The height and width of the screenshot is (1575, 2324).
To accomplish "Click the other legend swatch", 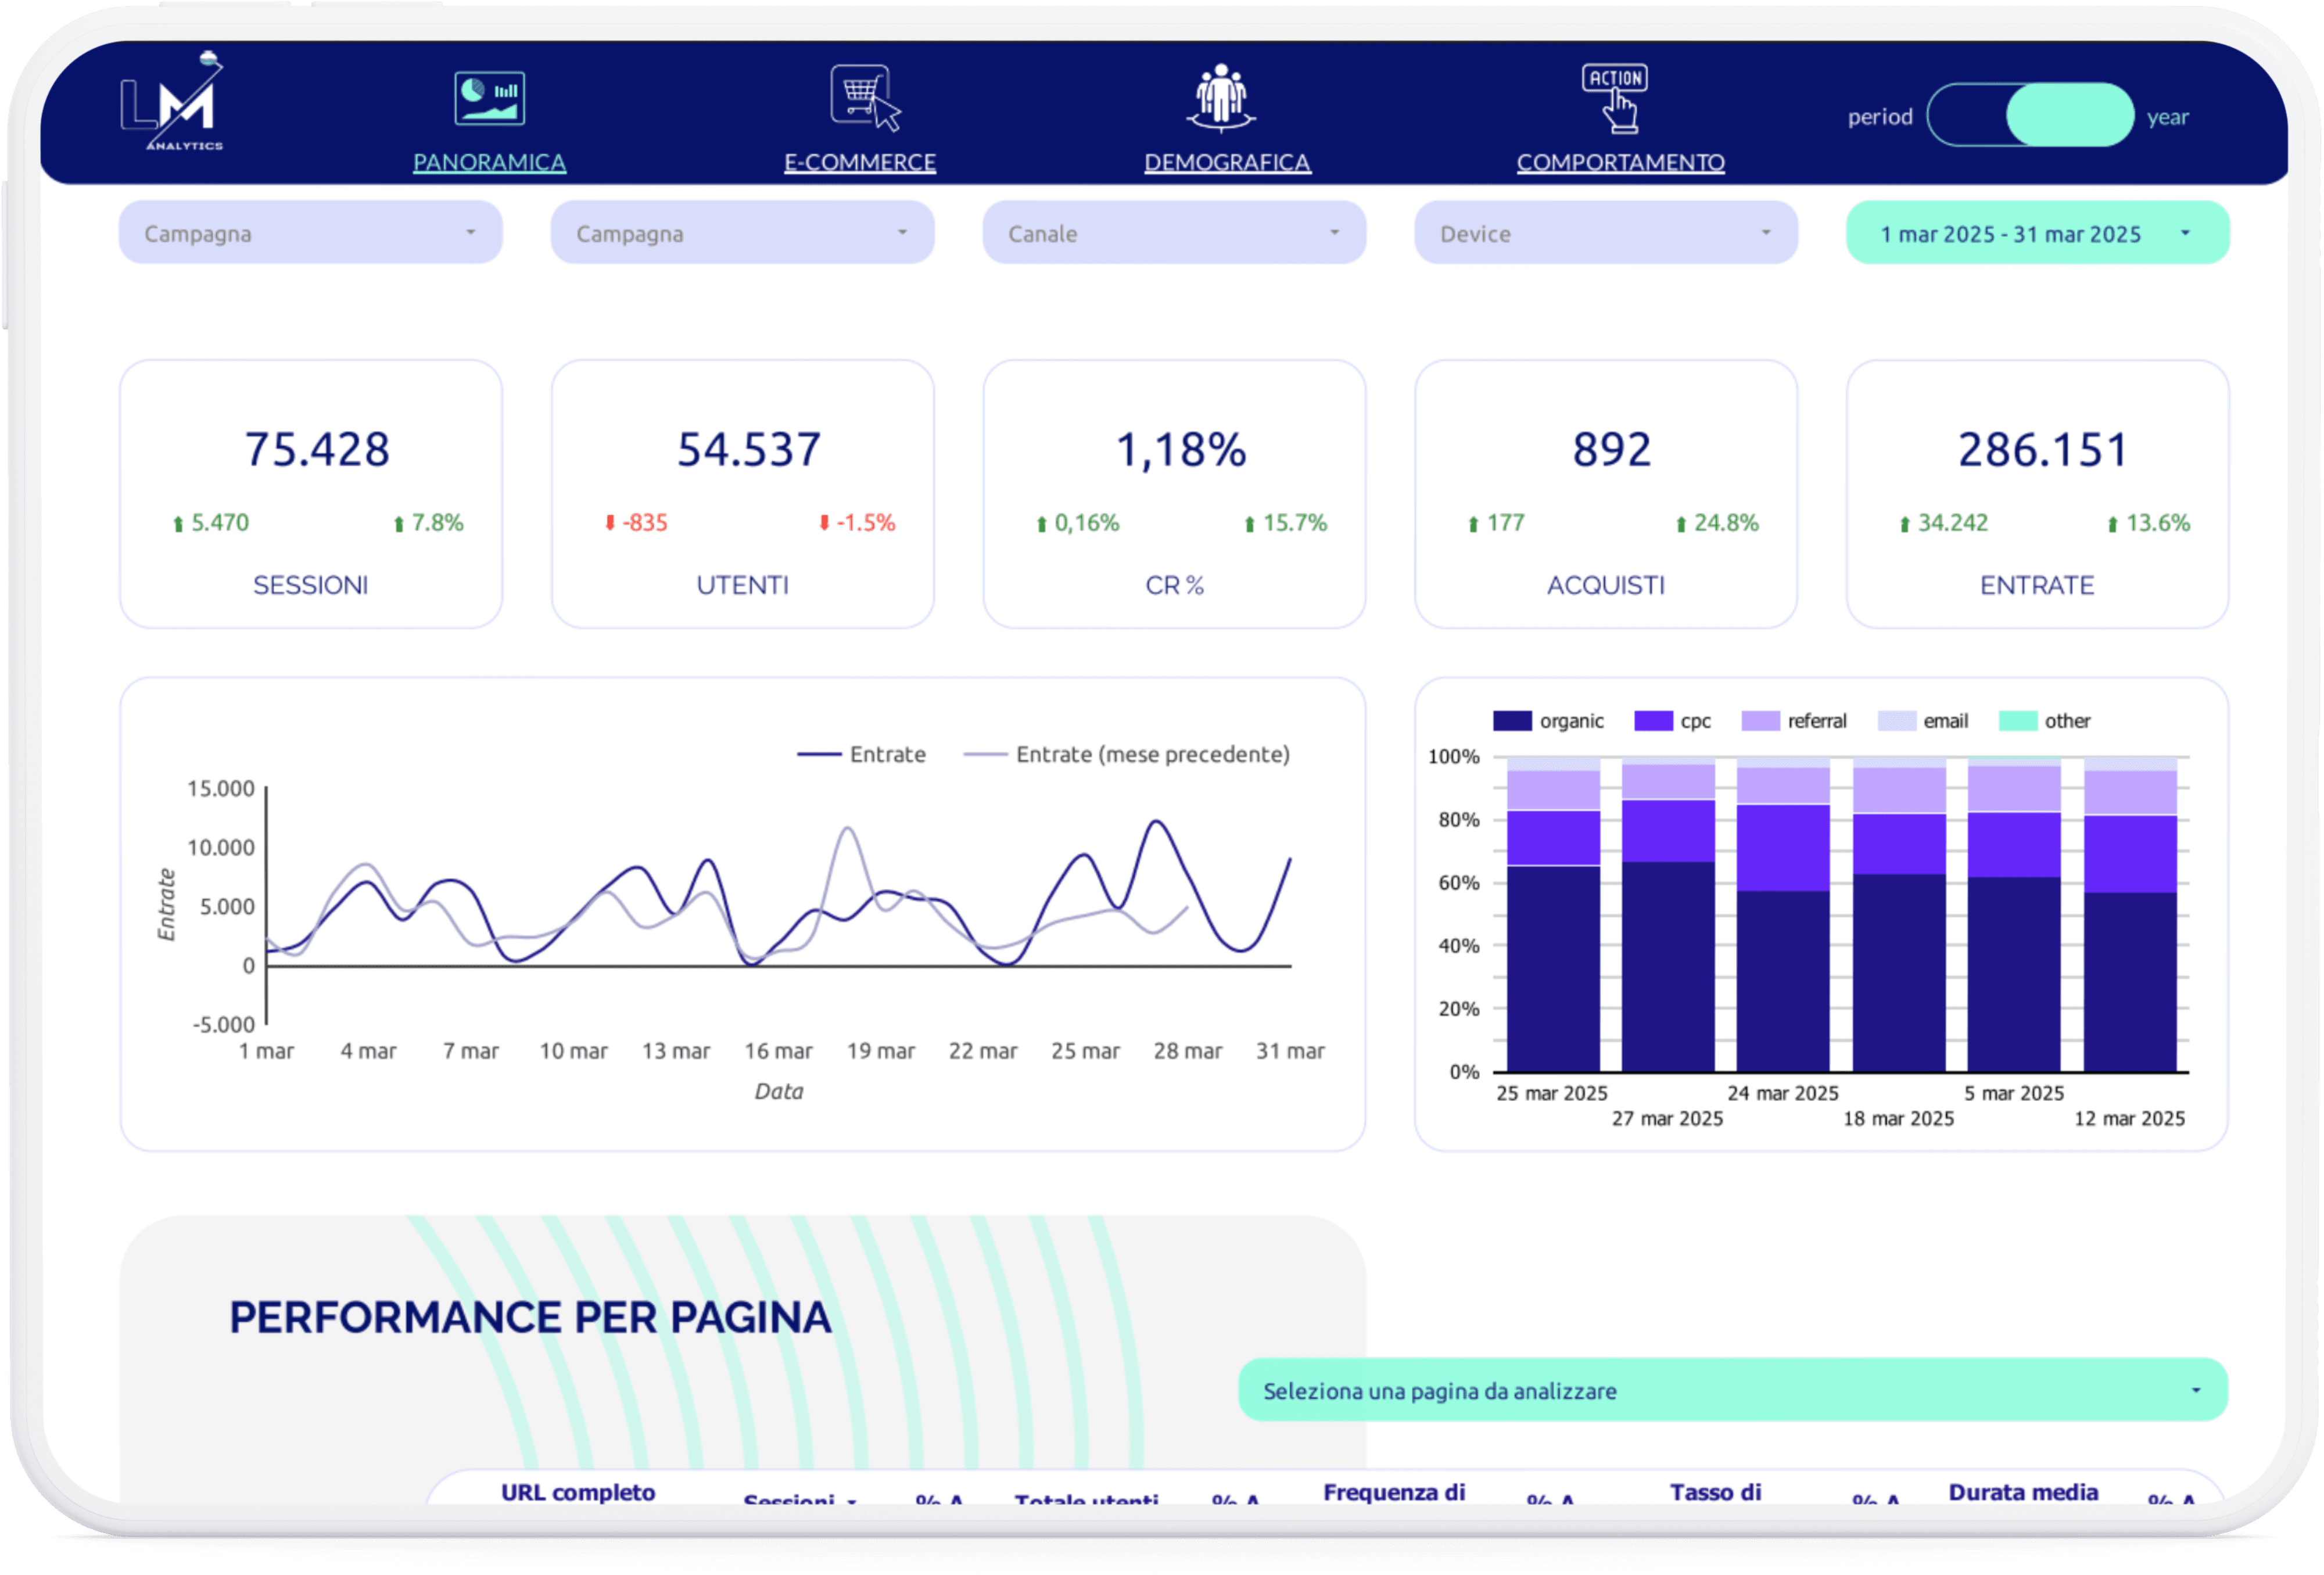I will 2017,721.
